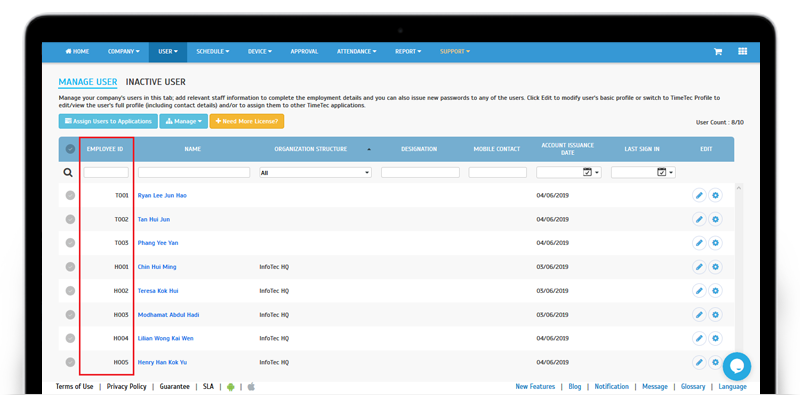This screenshot has height=395, width=800.
Task: Go to the Home menu
Action: pos(77,52)
